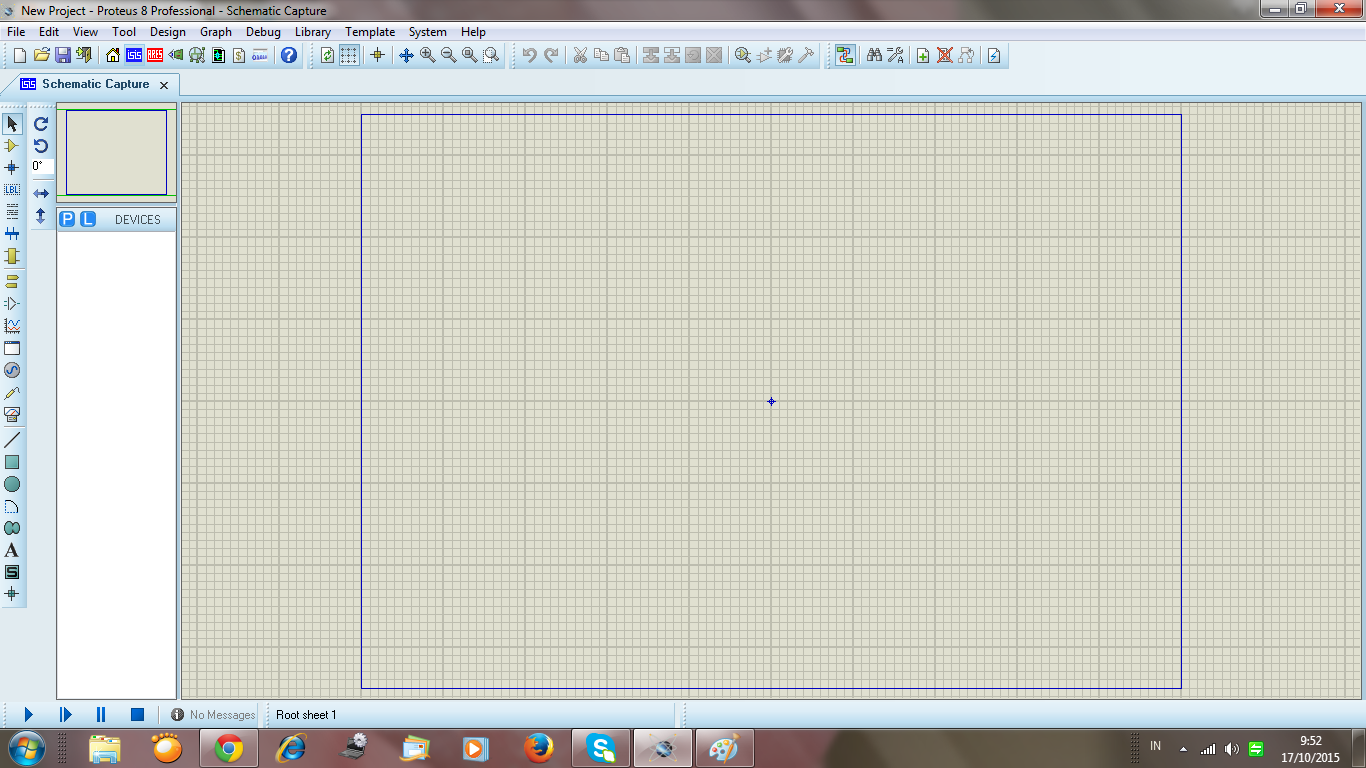Select the Text Script Mode tool
1366x768 pixels.
click(x=12, y=211)
